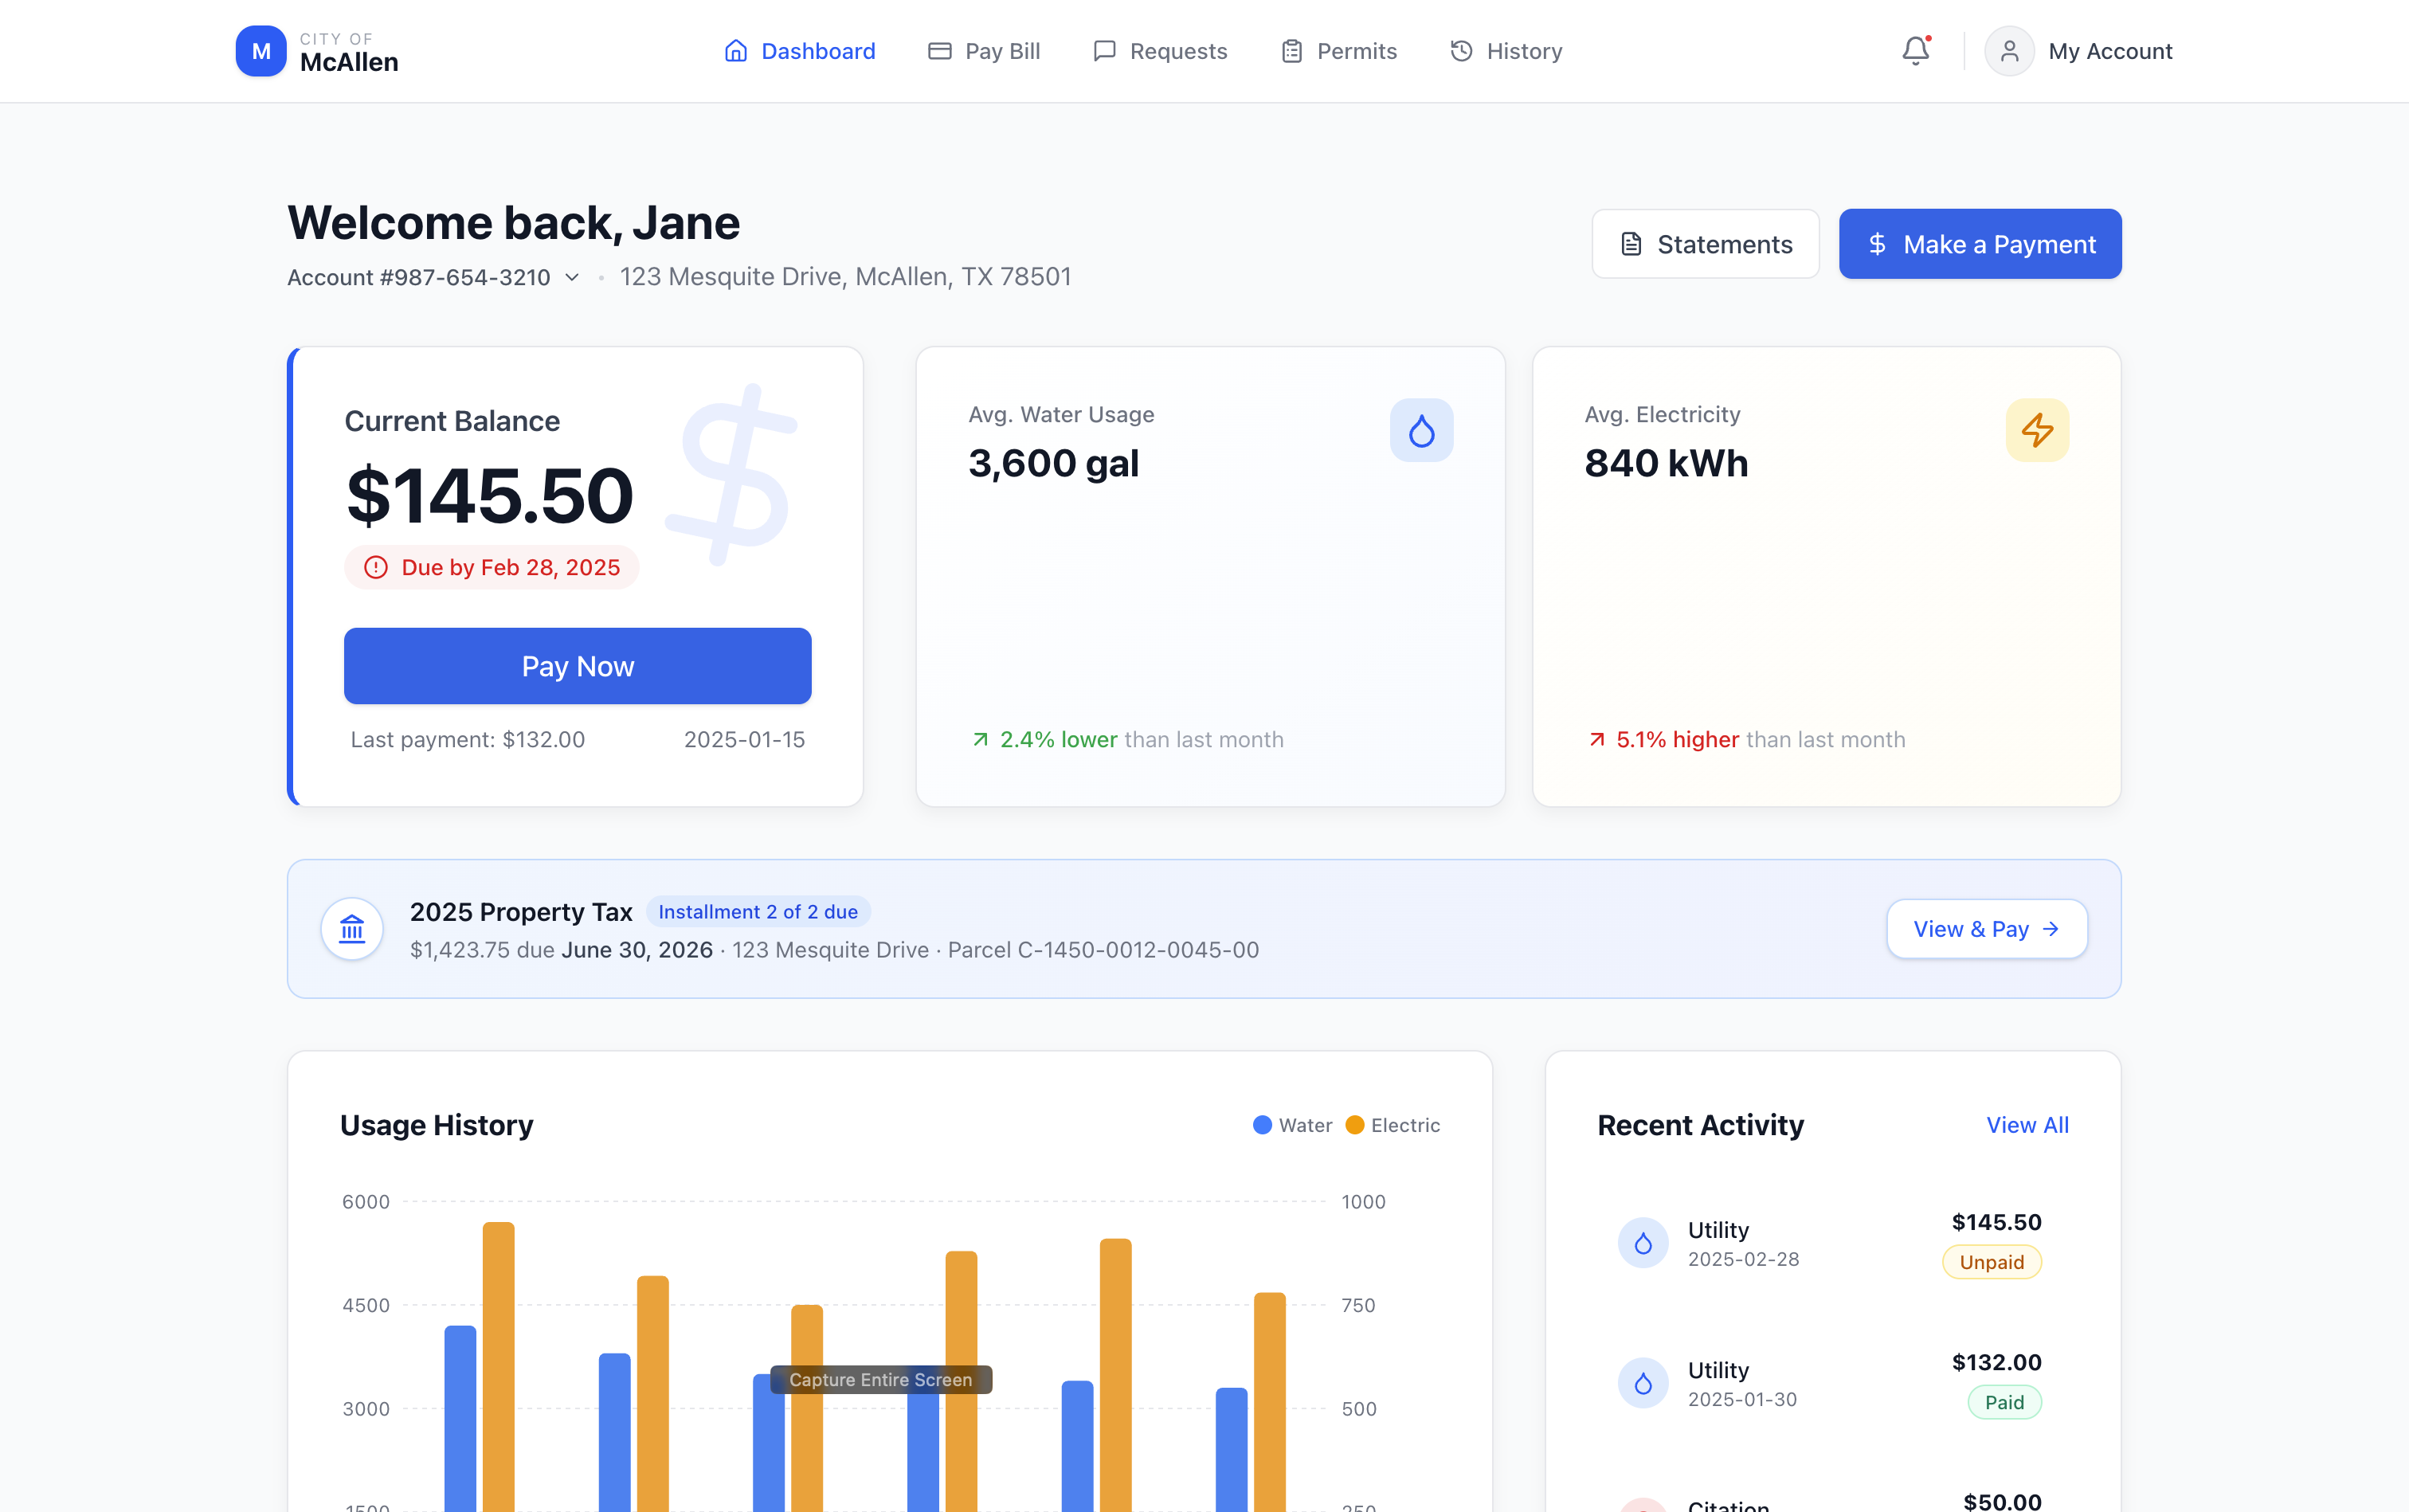This screenshot has width=2409, height=1512.
Task: Click the alert icon in due date badge
Action: coord(376,568)
